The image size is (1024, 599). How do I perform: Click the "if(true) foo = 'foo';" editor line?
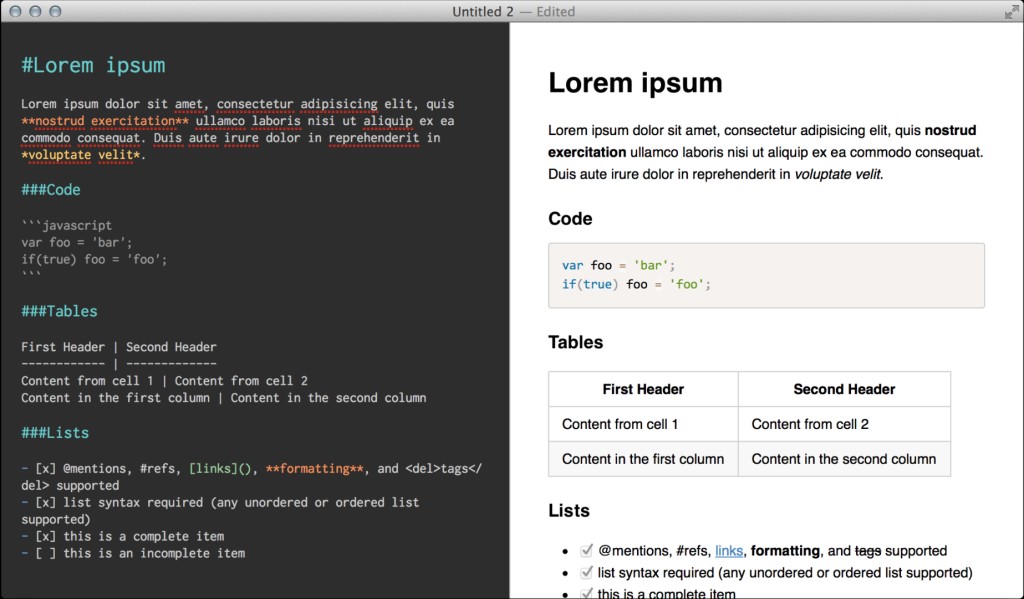pos(94,259)
